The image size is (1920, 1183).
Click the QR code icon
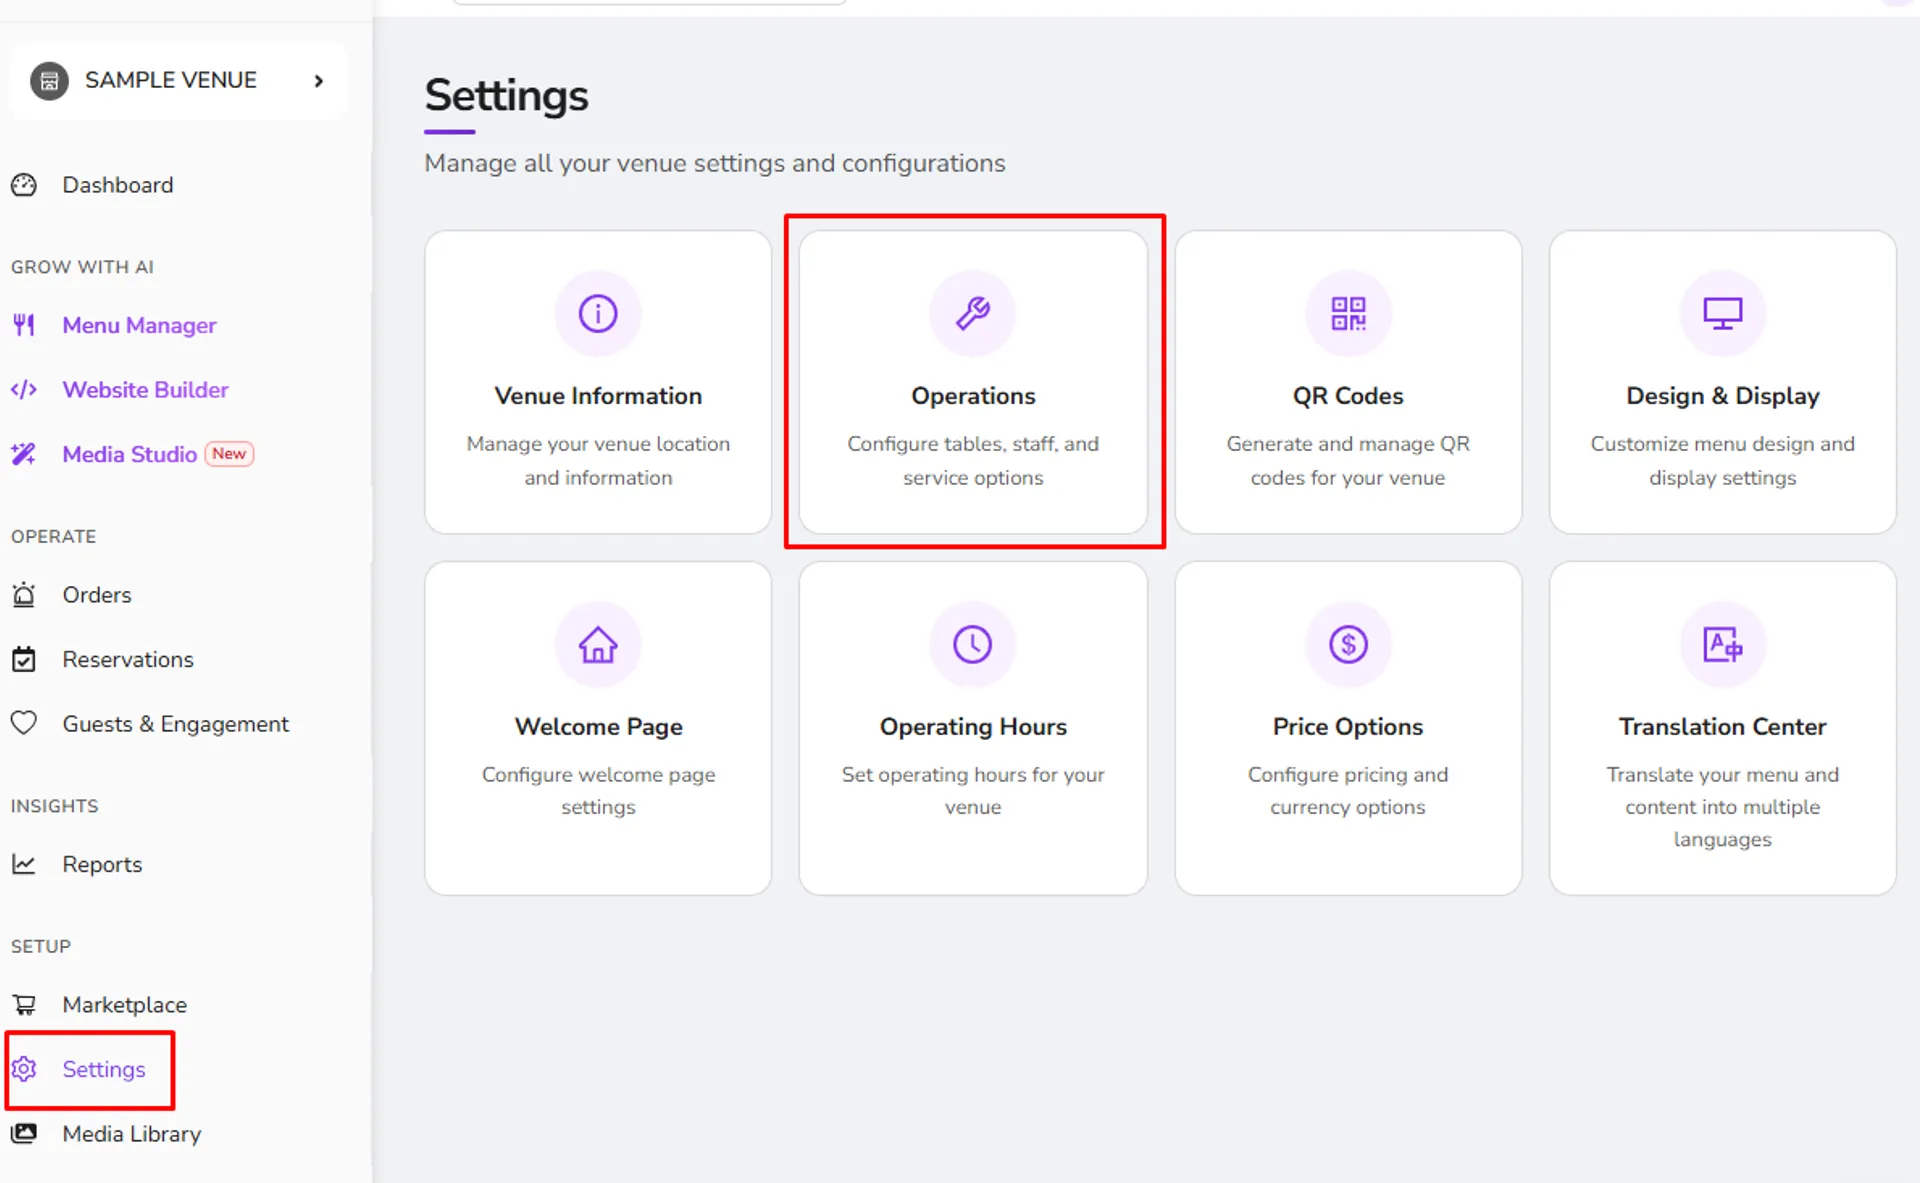(x=1348, y=314)
